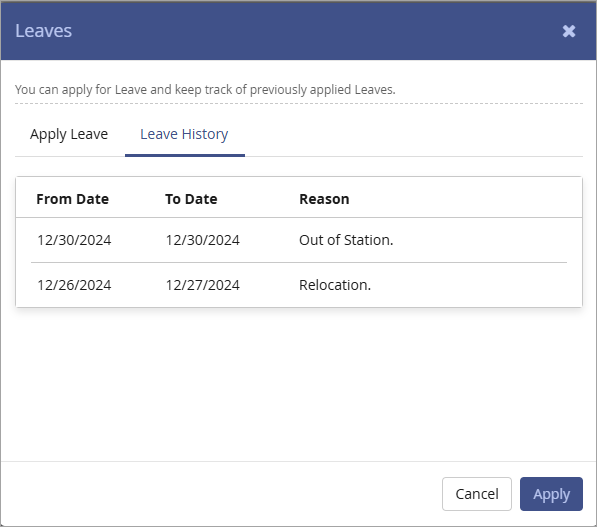Click the empty area below the history table
This screenshot has height=527, width=597.
[x=299, y=385]
